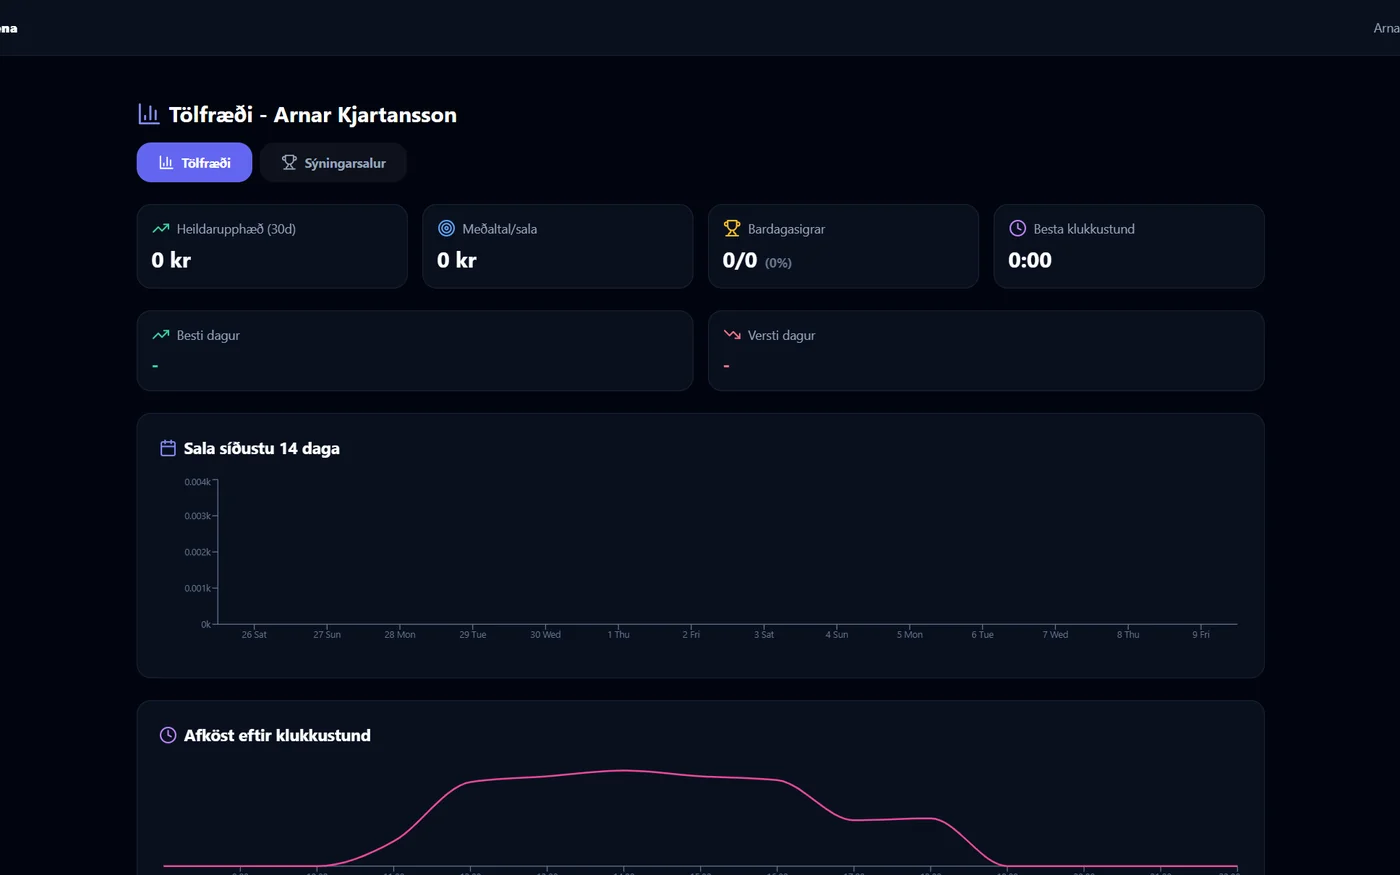This screenshot has height=875, width=1400.
Task: Click the clock icon beside Besta klukkustund
Action: coord(1017,229)
